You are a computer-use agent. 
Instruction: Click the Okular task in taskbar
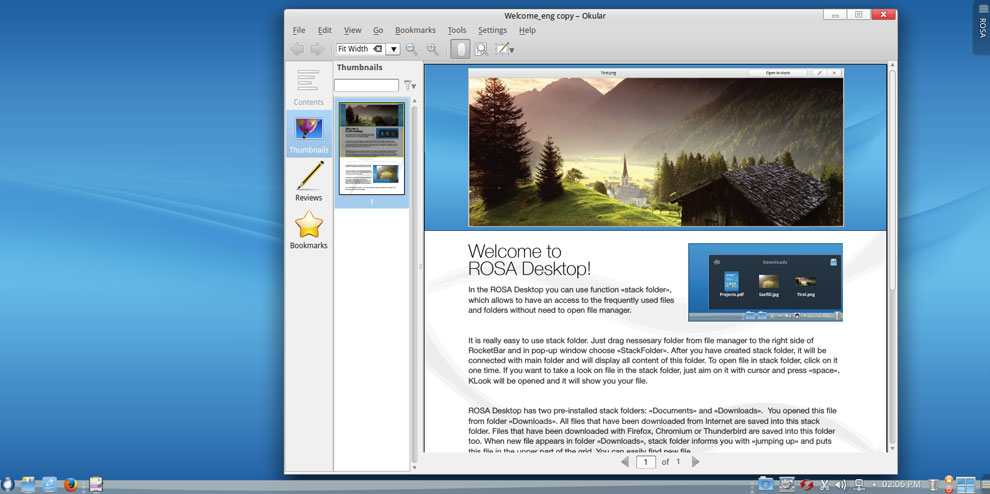click(96, 485)
